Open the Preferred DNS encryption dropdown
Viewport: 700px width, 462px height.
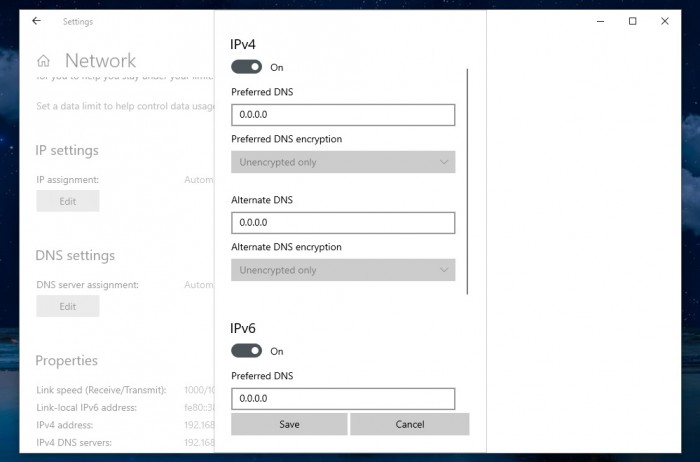coord(343,162)
